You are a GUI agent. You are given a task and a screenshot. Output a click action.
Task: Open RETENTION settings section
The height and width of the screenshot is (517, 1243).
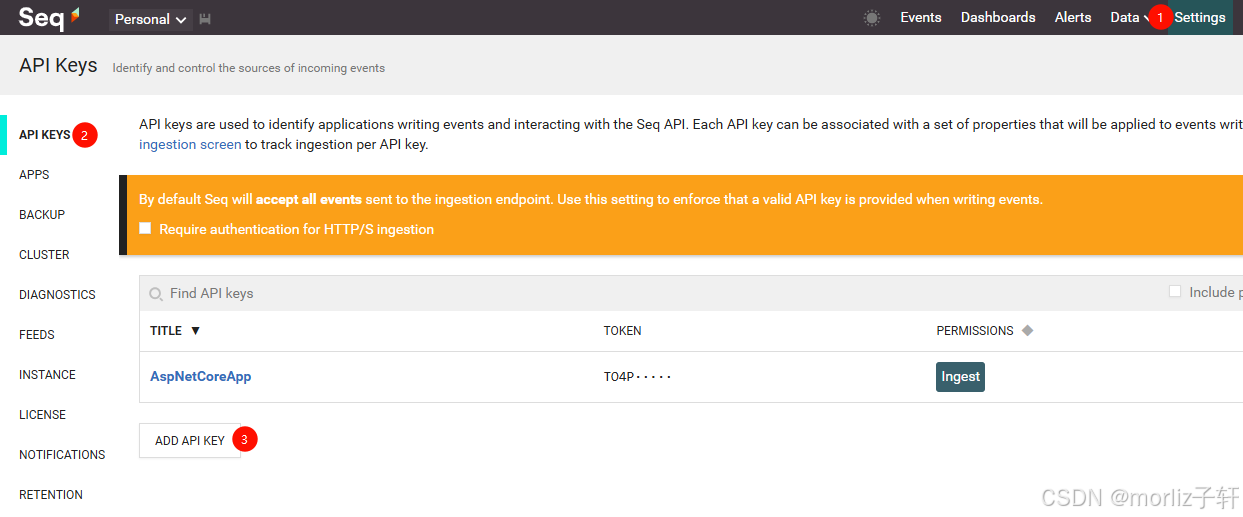[51, 495]
